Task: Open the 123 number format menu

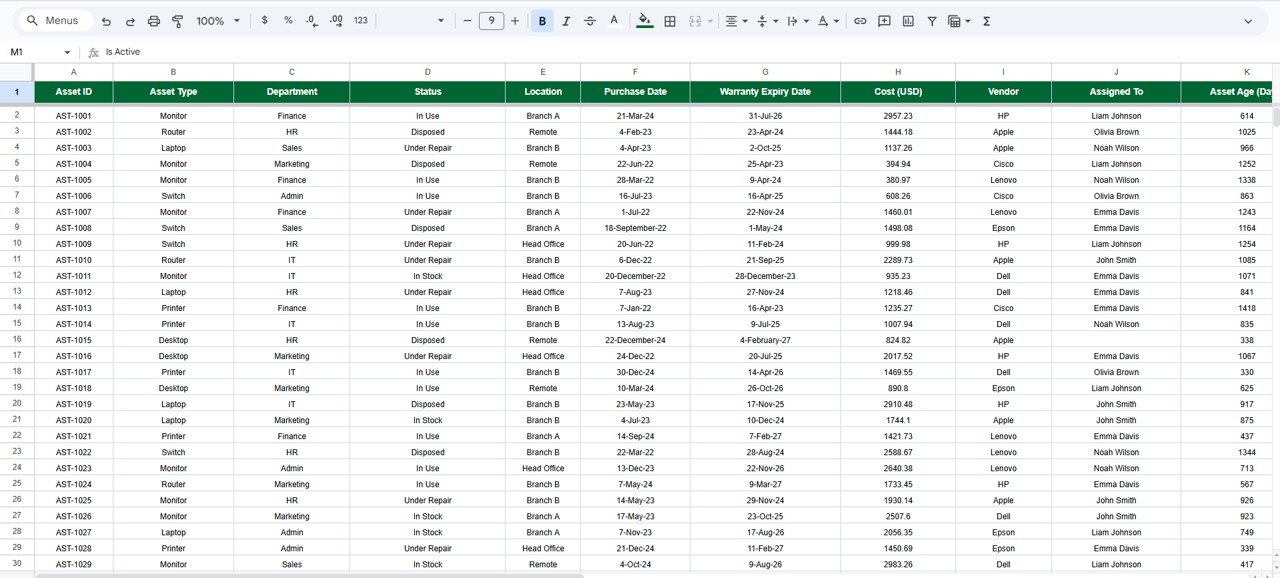Action: point(361,21)
